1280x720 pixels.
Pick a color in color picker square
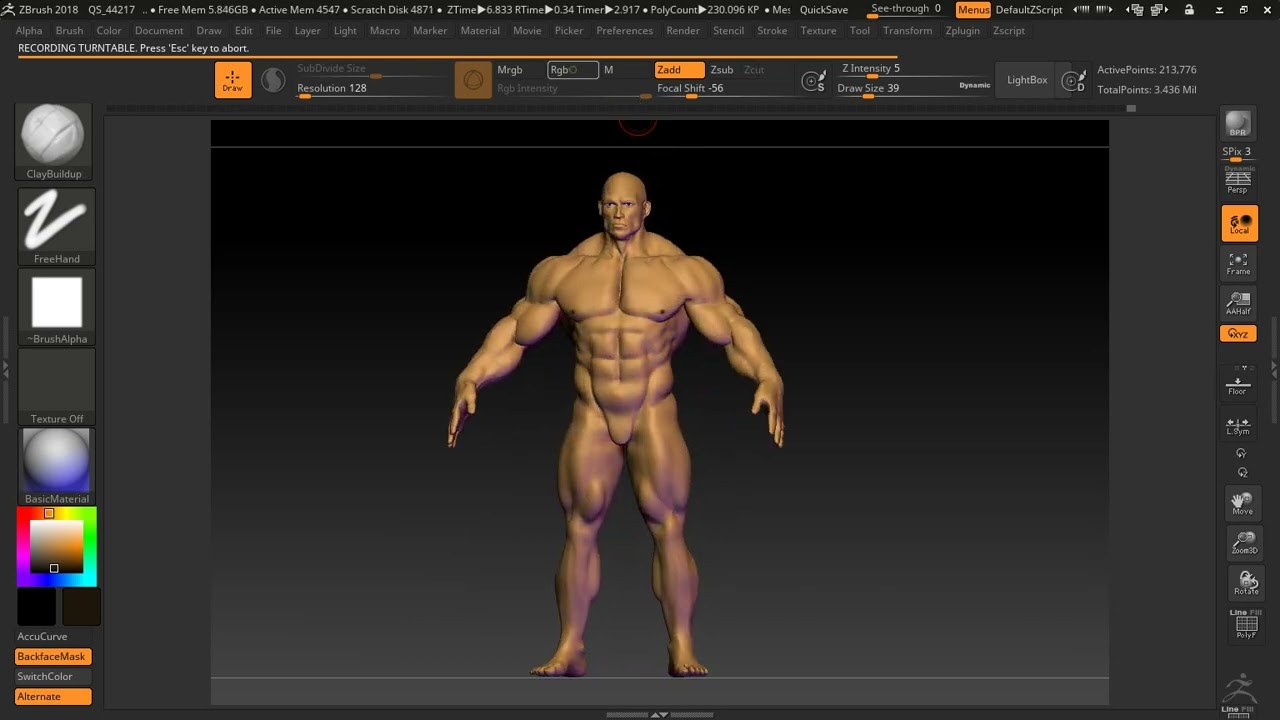tap(55, 547)
